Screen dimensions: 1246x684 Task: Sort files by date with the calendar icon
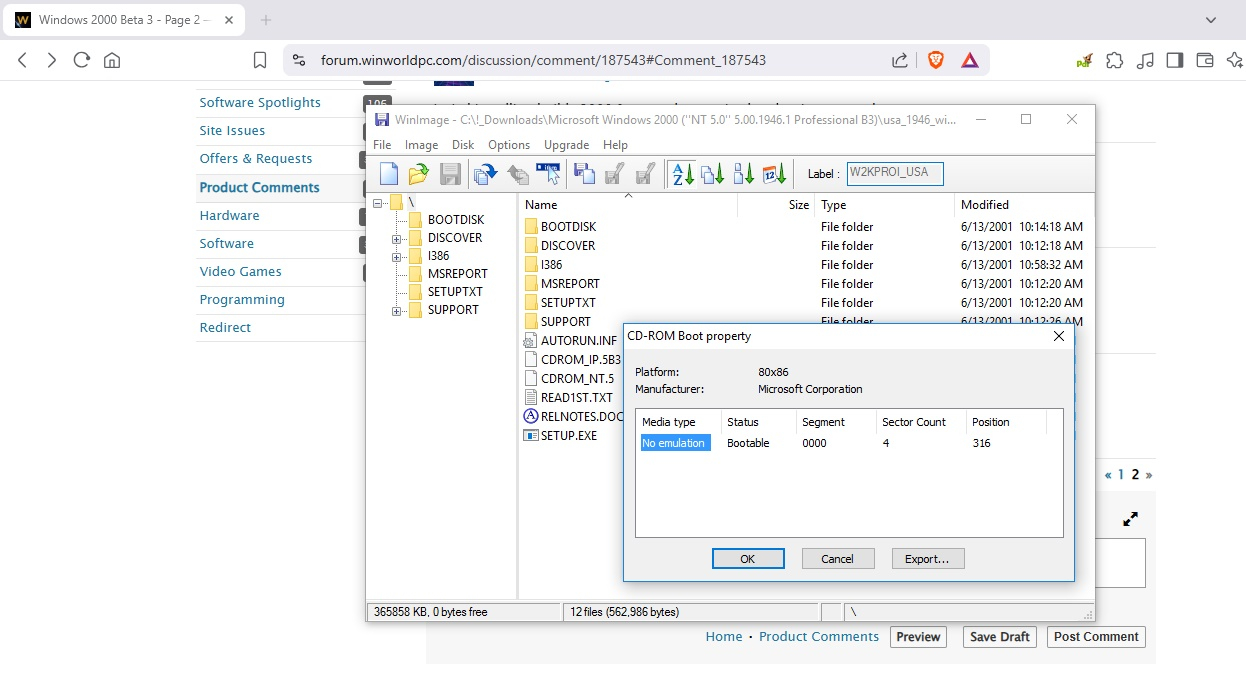click(x=774, y=174)
